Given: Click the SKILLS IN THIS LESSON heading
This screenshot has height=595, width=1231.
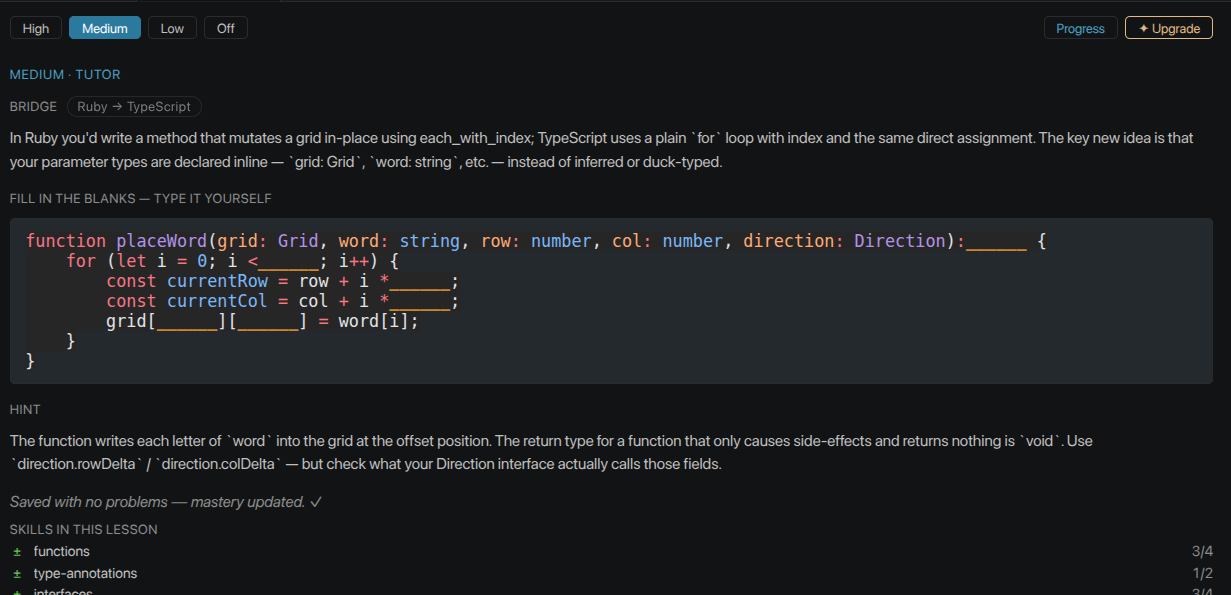Looking at the screenshot, I should click(84, 530).
